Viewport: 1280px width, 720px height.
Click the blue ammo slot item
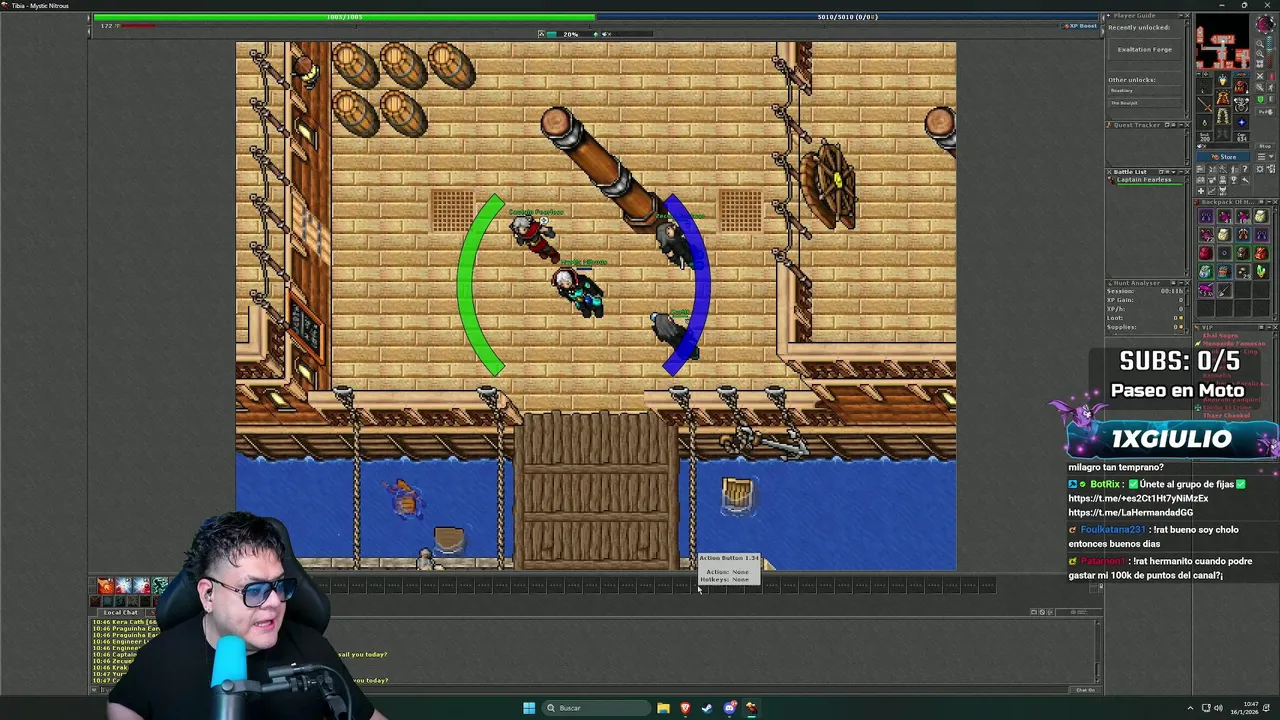(x=1241, y=122)
